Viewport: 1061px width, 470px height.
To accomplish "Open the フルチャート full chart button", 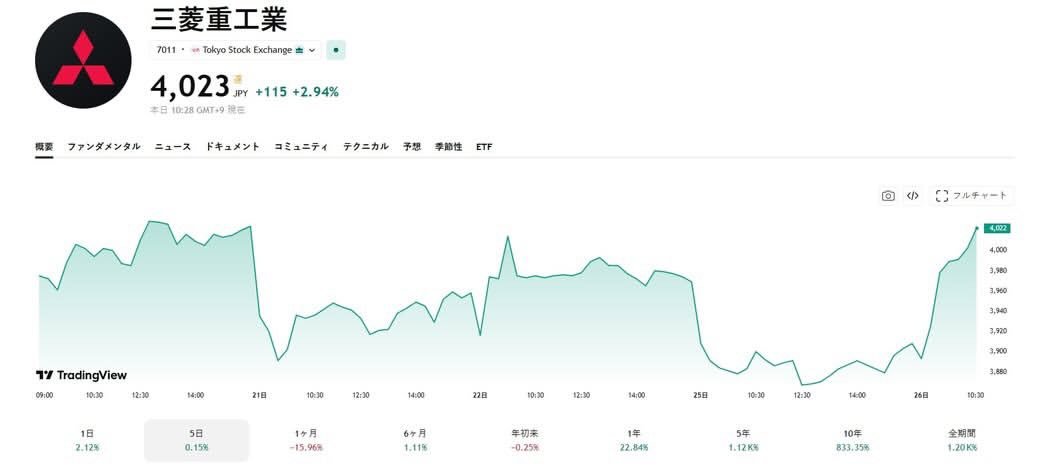I will tap(972, 196).
